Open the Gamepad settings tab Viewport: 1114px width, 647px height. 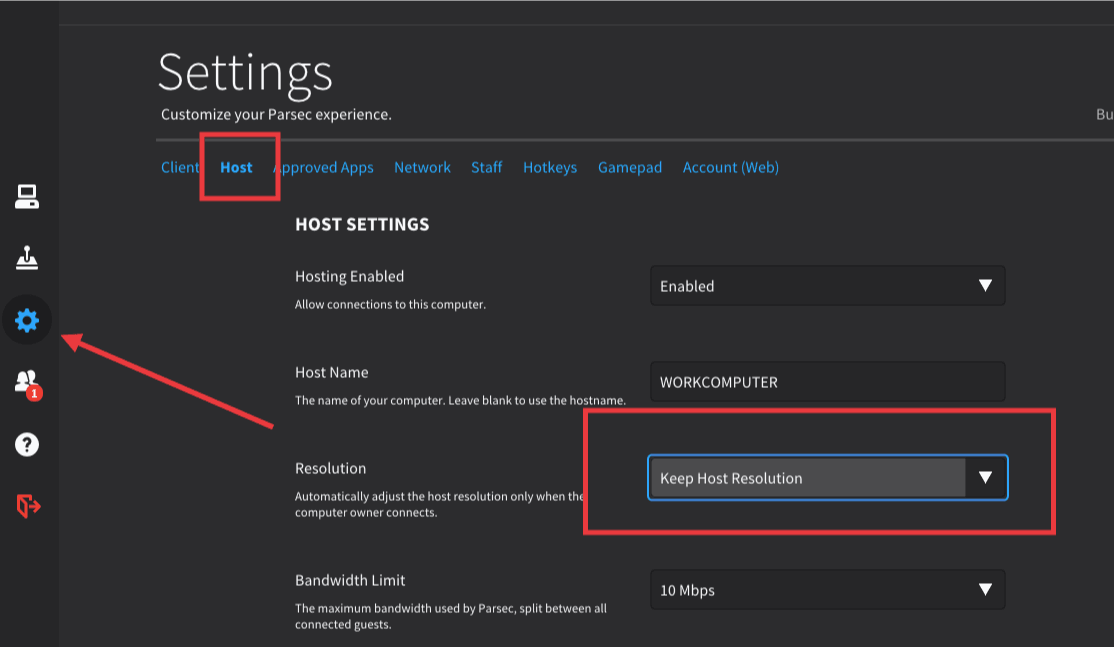[629, 167]
